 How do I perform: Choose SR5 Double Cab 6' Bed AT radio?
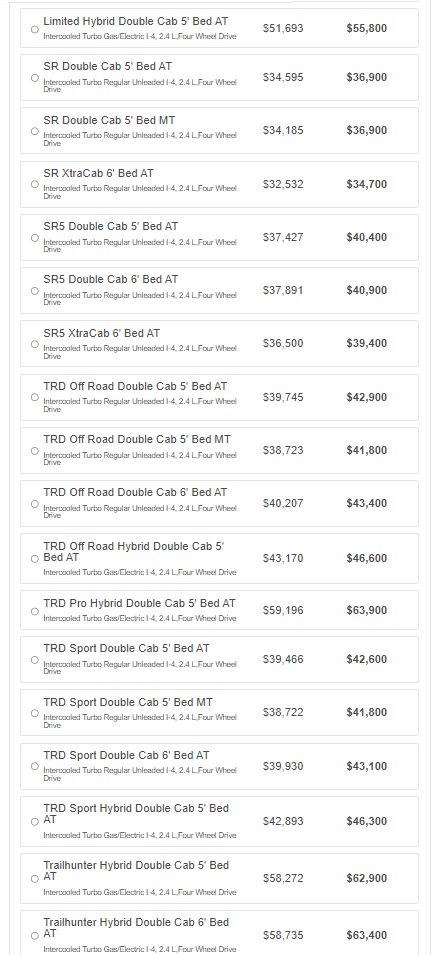35,291
